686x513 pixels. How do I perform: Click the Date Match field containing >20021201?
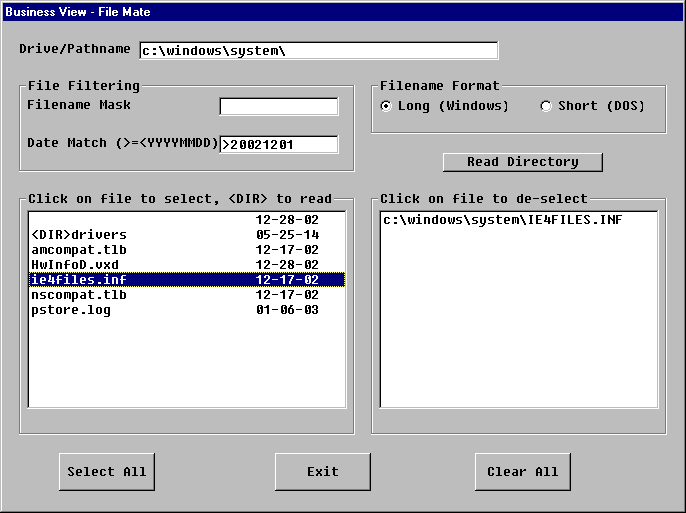(x=279, y=144)
